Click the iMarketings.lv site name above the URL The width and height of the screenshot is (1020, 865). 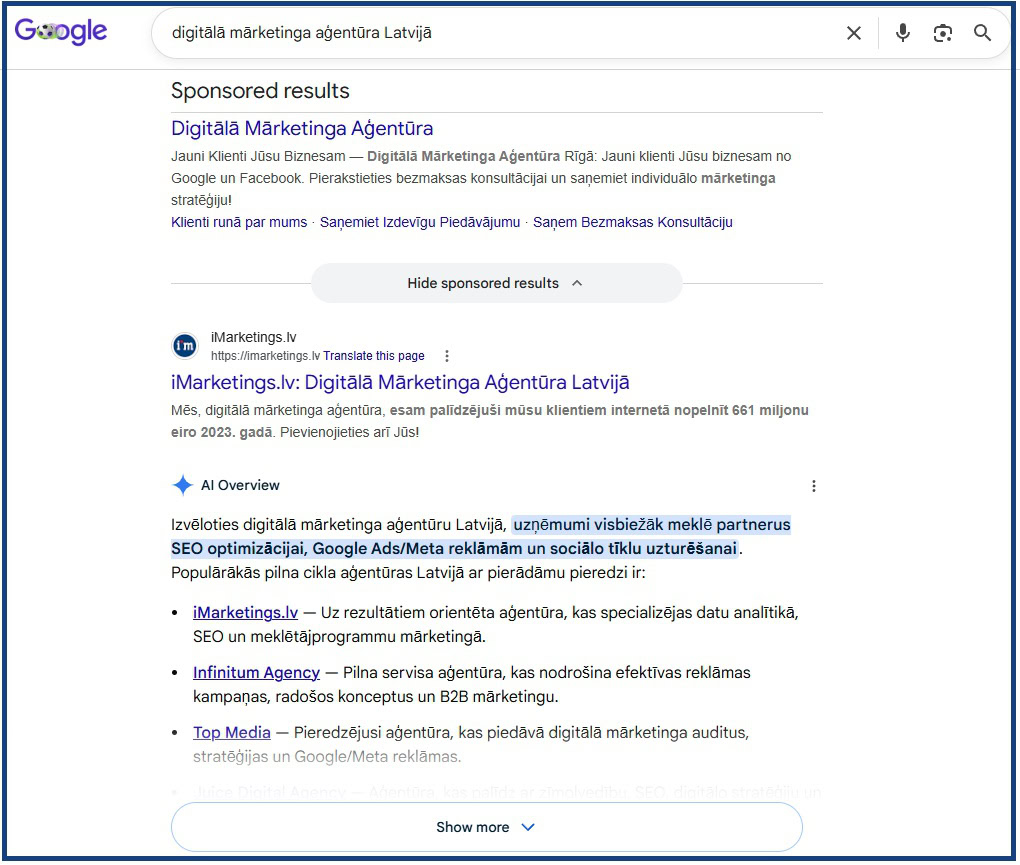pos(254,337)
